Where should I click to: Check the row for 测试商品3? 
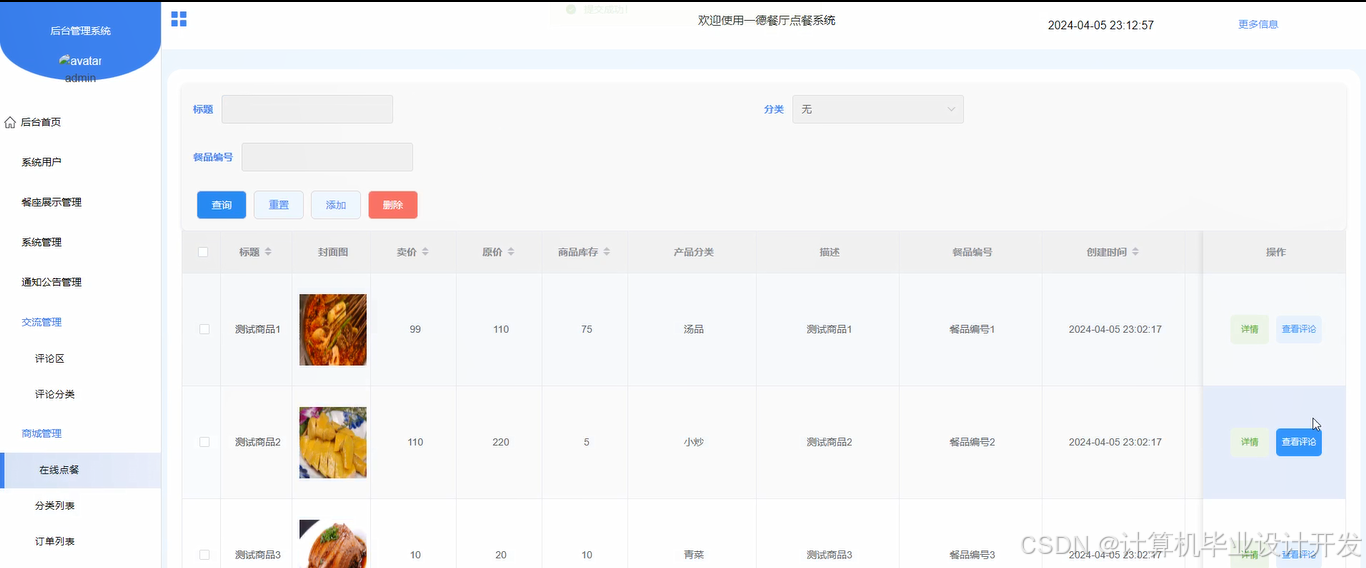point(204,554)
